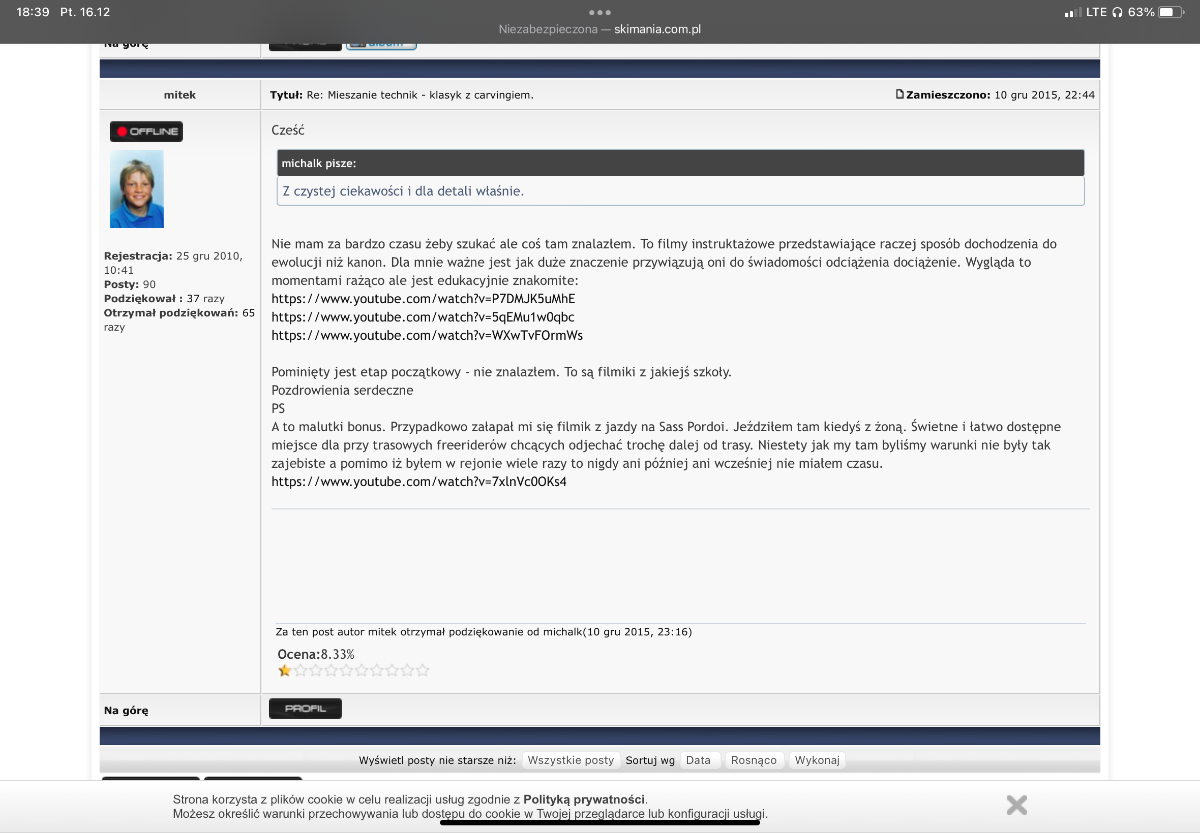Open mitek's avatar picture
The height and width of the screenshot is (833, 1200).
[137, 189]
